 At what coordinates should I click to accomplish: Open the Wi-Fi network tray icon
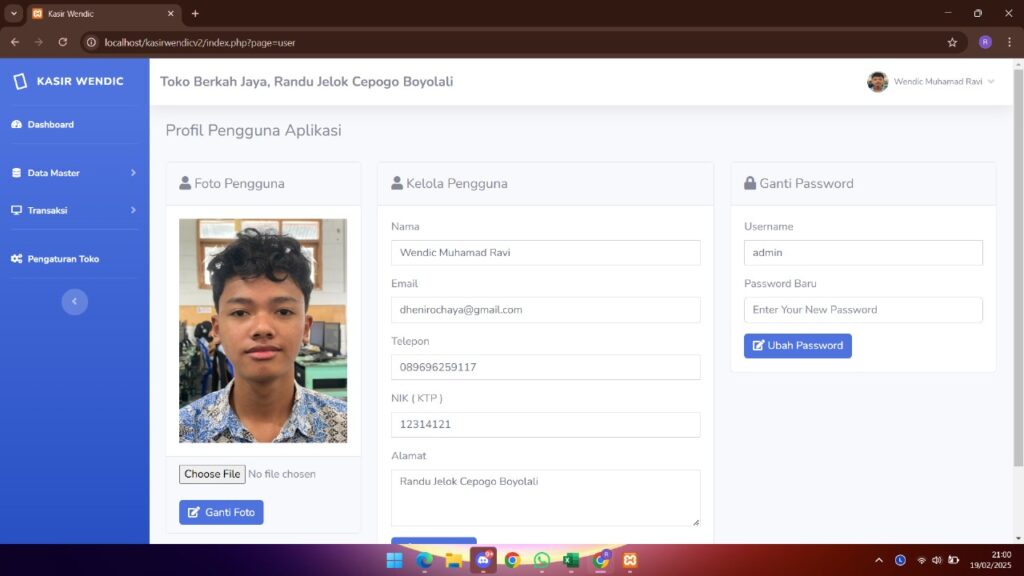pos(921,560)
